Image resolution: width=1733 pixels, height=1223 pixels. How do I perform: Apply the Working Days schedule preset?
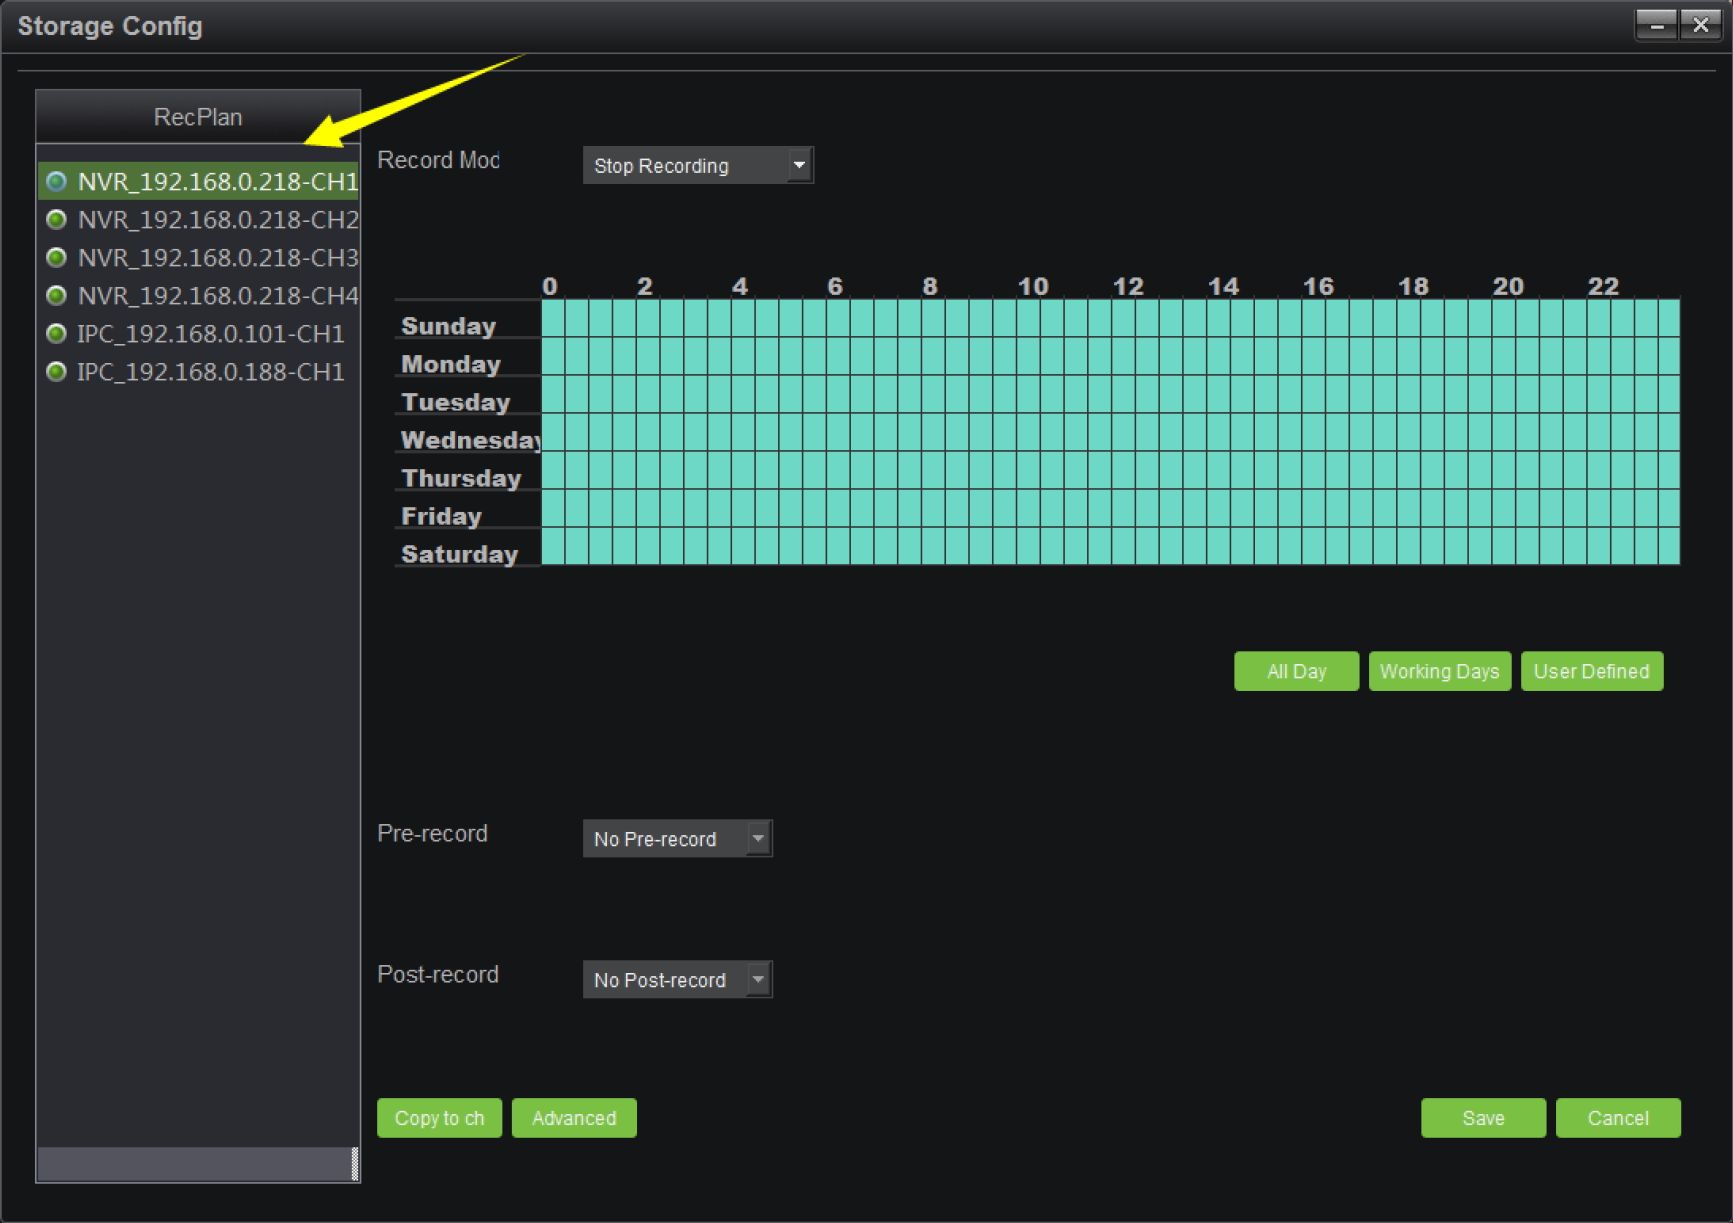click(x=1439, y=671)
